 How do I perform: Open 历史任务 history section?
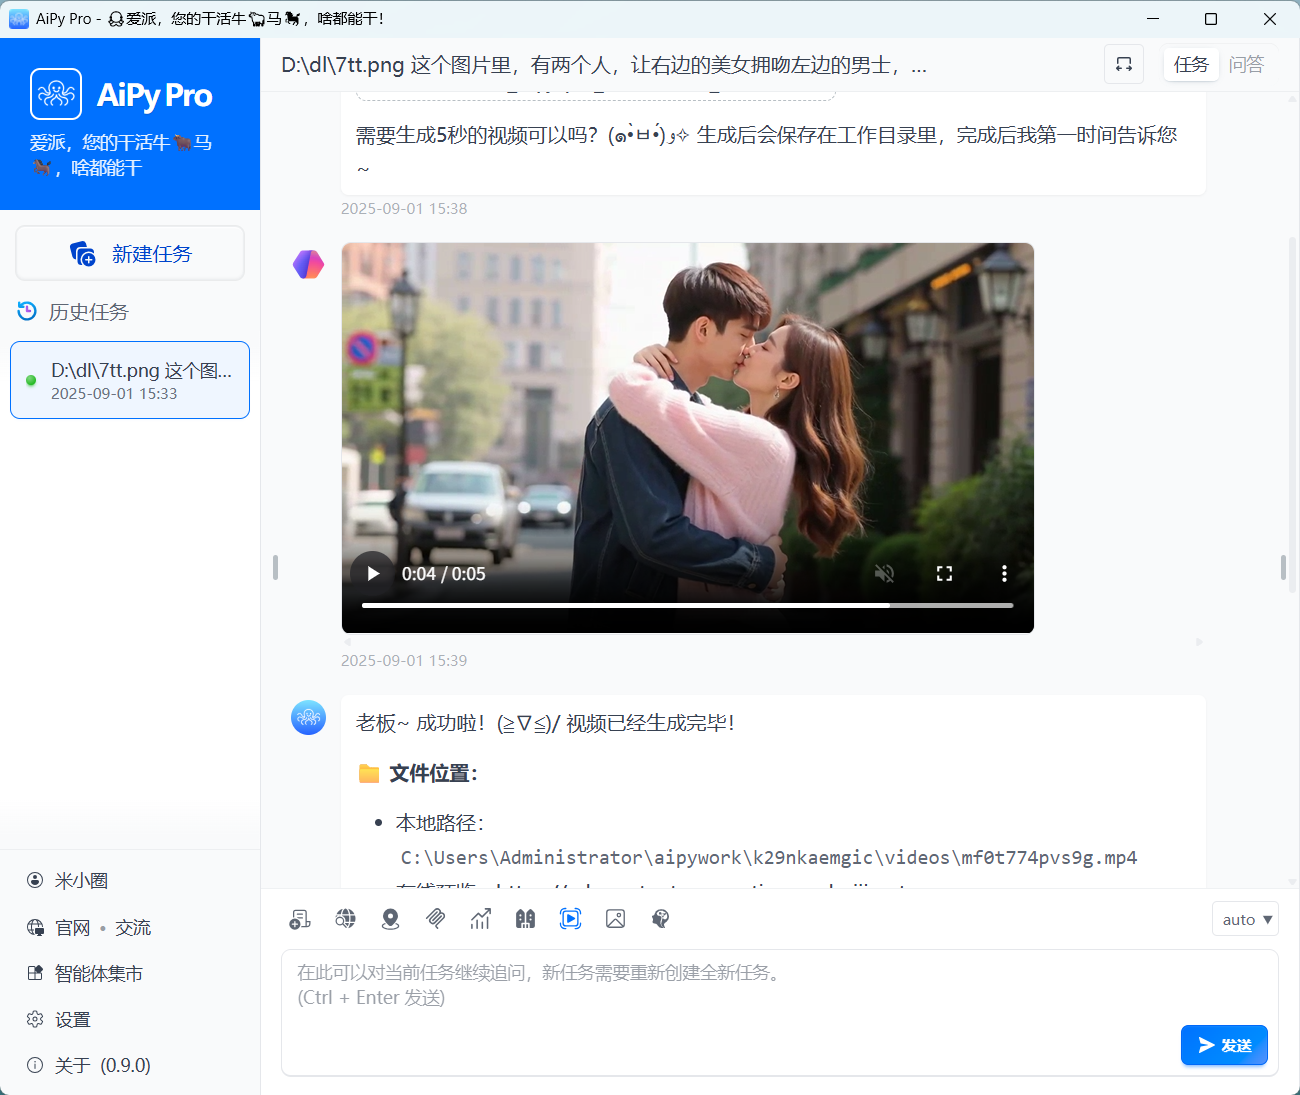(88, 312)
